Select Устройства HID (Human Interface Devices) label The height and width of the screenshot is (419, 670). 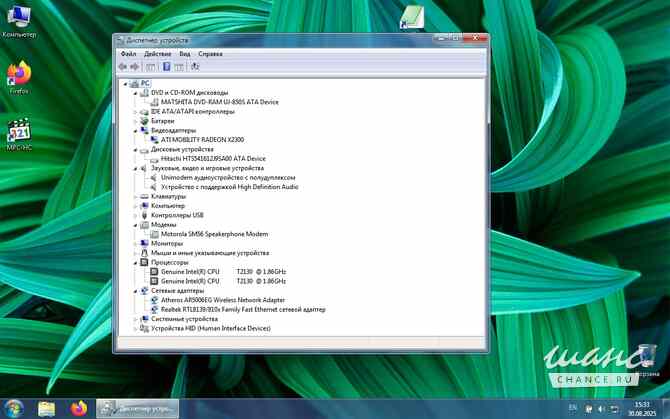click(x=211, y=328)
